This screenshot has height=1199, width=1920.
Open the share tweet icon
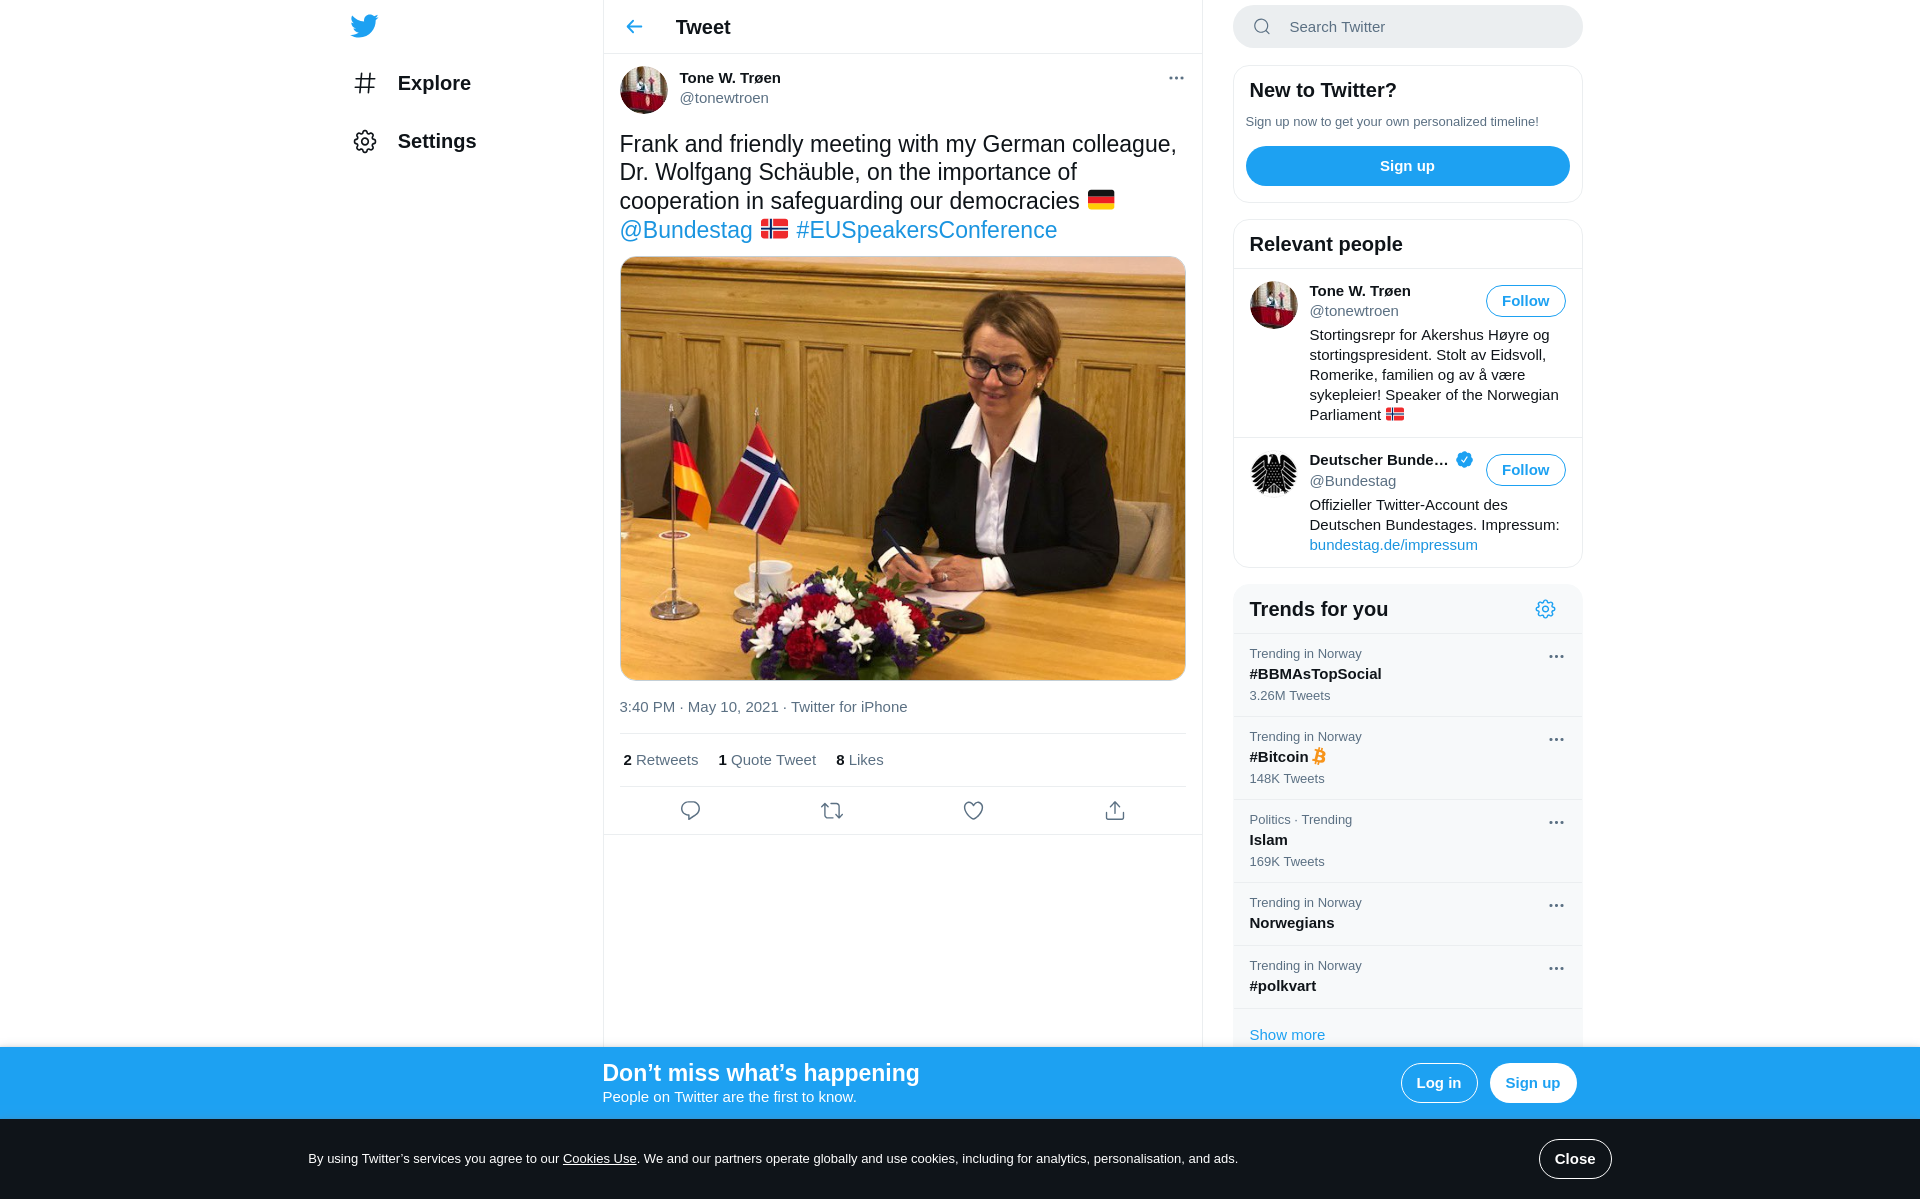pos(1115,811)
